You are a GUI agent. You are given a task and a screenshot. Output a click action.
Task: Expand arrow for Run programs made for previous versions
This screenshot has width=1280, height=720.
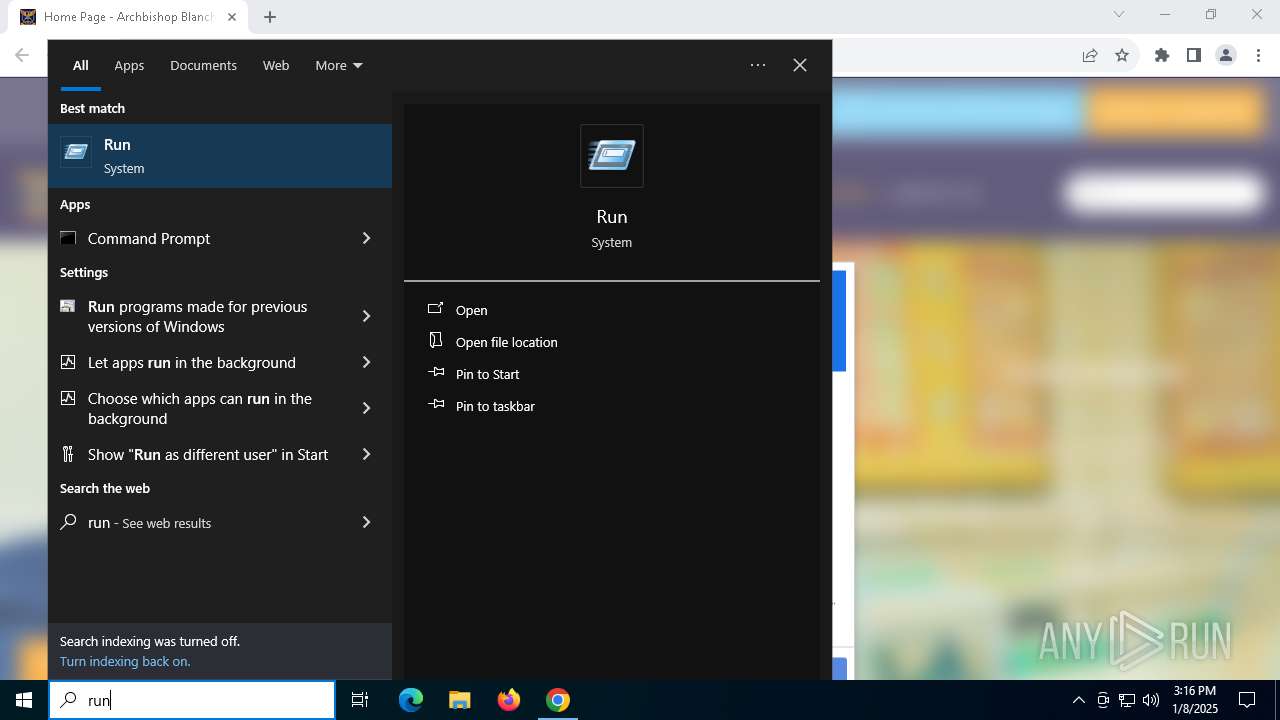(366, 316)
